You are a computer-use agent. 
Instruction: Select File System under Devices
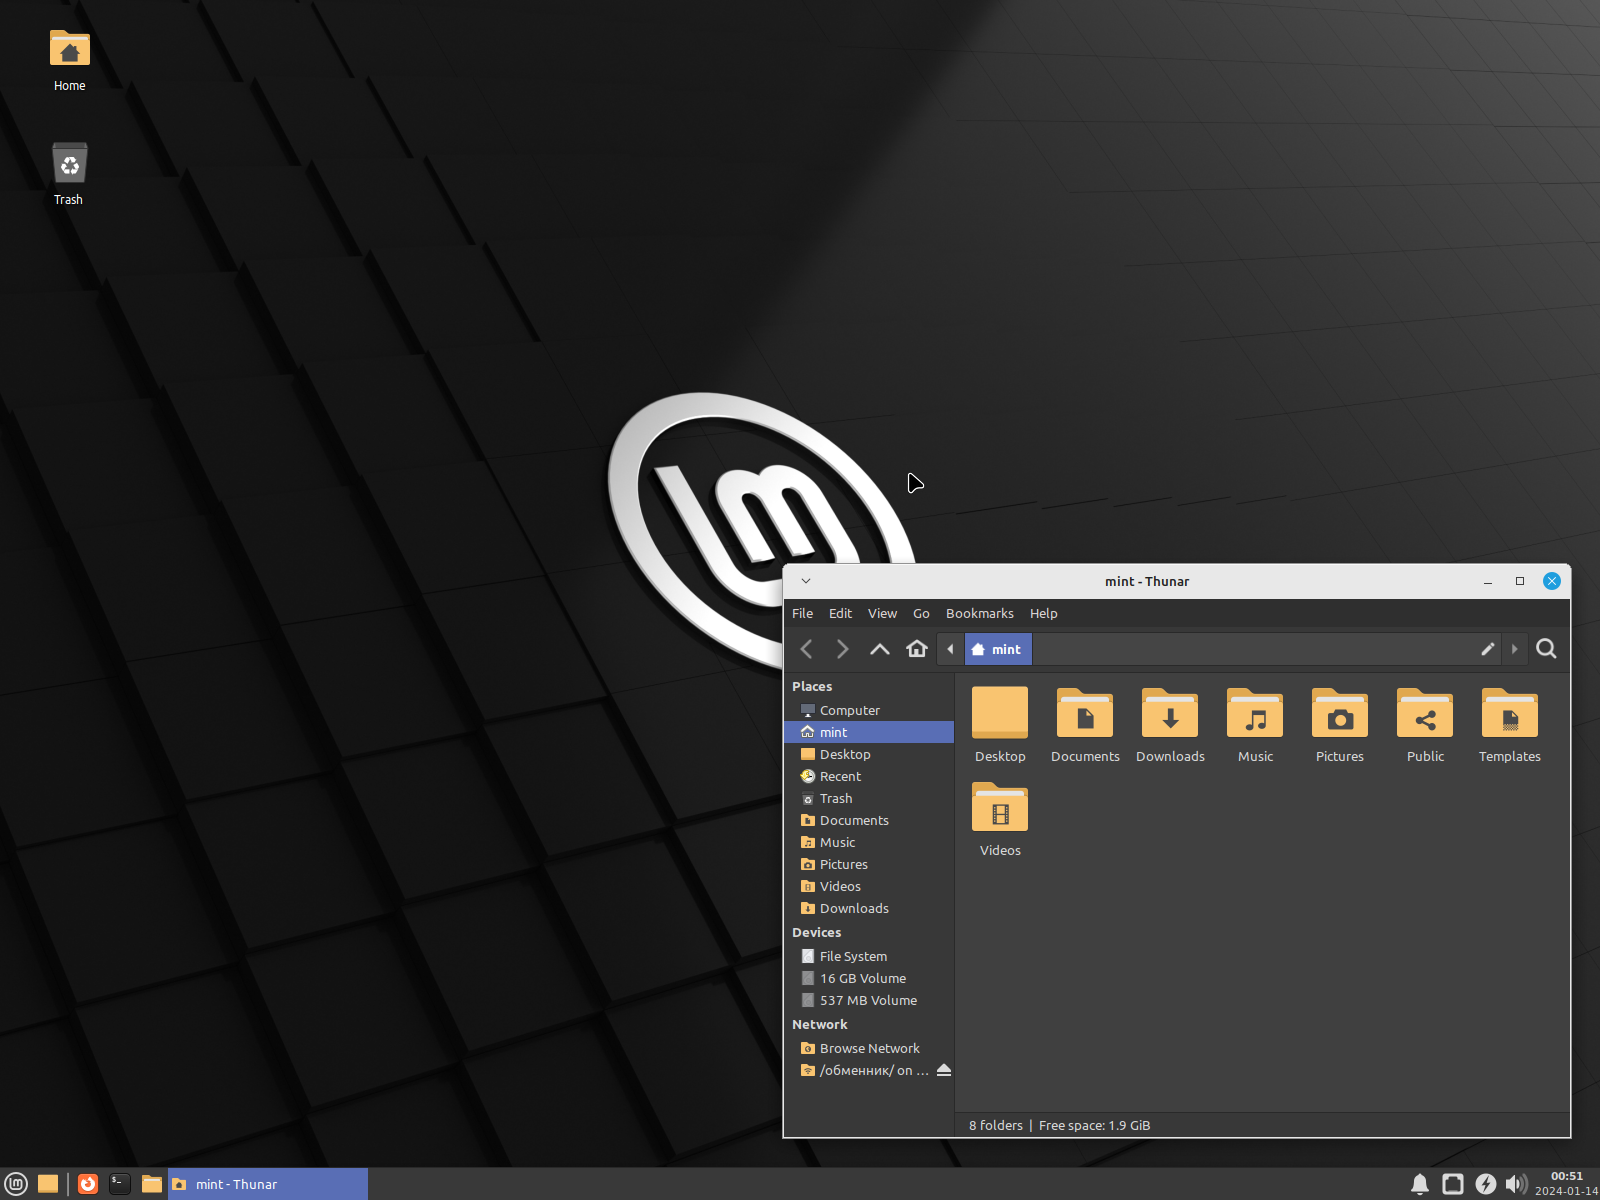(869, 956)
